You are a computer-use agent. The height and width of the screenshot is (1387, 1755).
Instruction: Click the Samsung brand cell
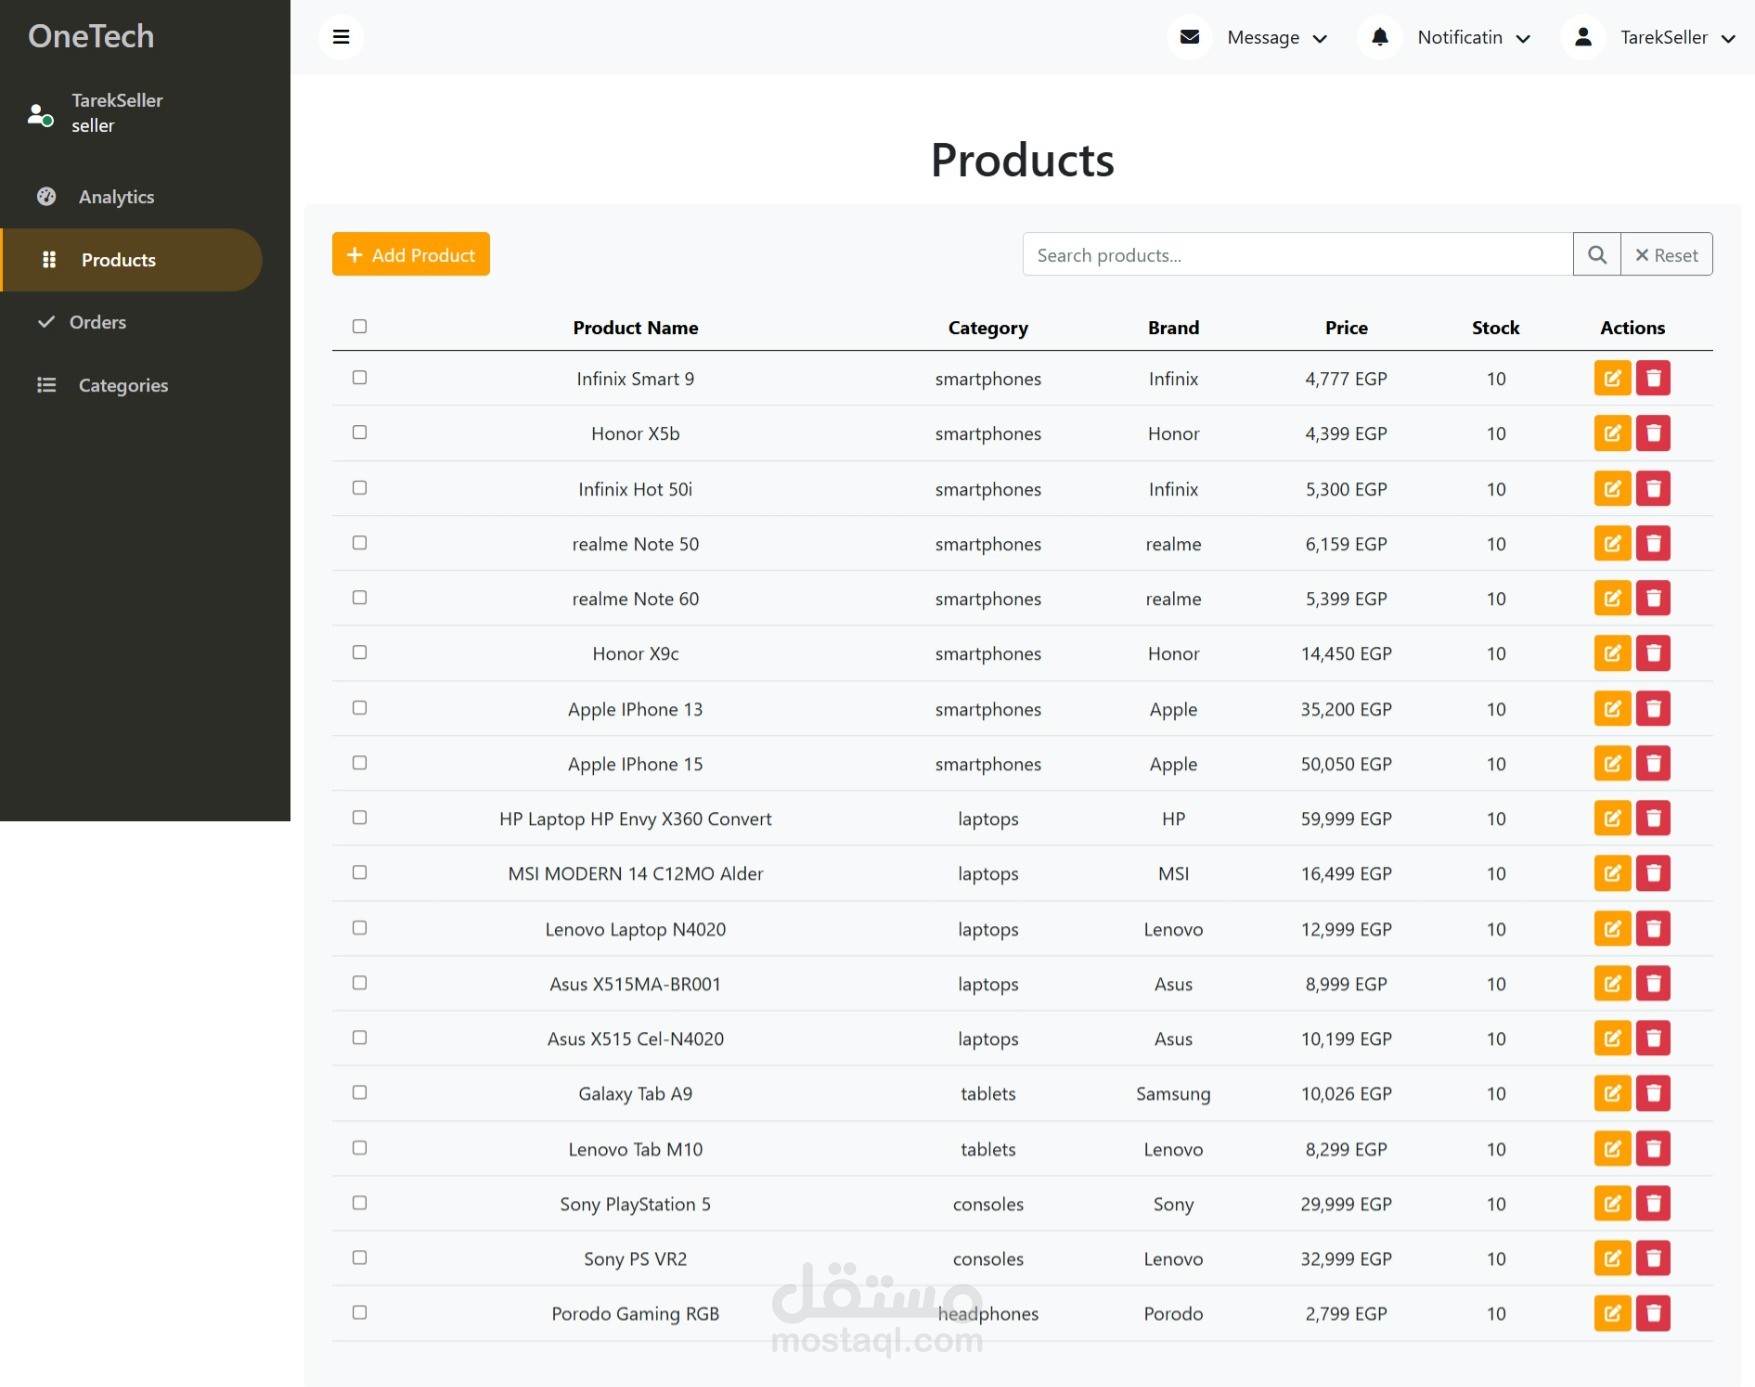coord(1173,1094)
